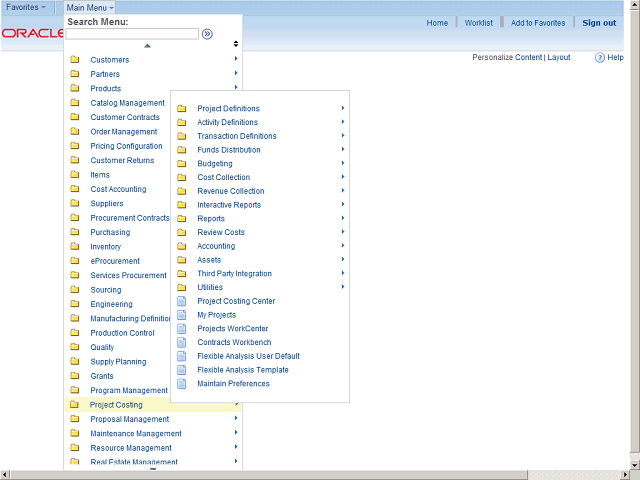Expand the Utilities submenu arrow
The image size is (640, 480).
(x=343, y=287)
